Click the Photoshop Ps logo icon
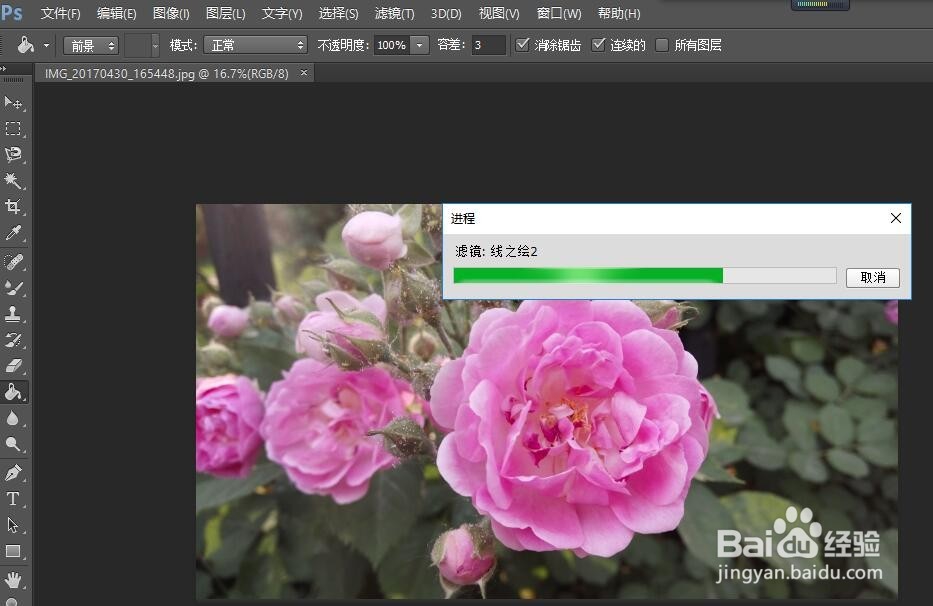 tap(12, 13)
